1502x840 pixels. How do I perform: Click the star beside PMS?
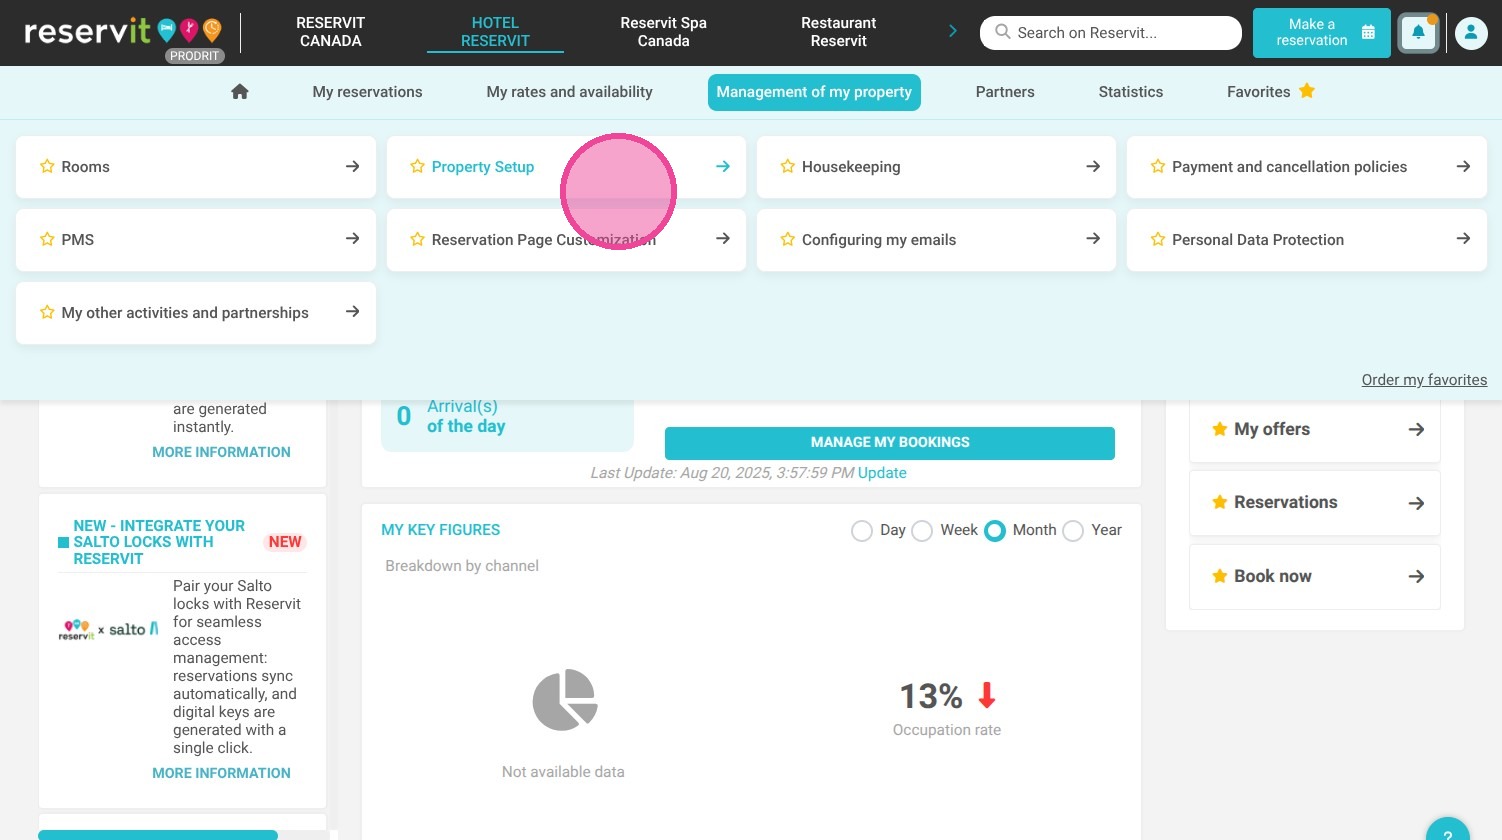[47, 239]
